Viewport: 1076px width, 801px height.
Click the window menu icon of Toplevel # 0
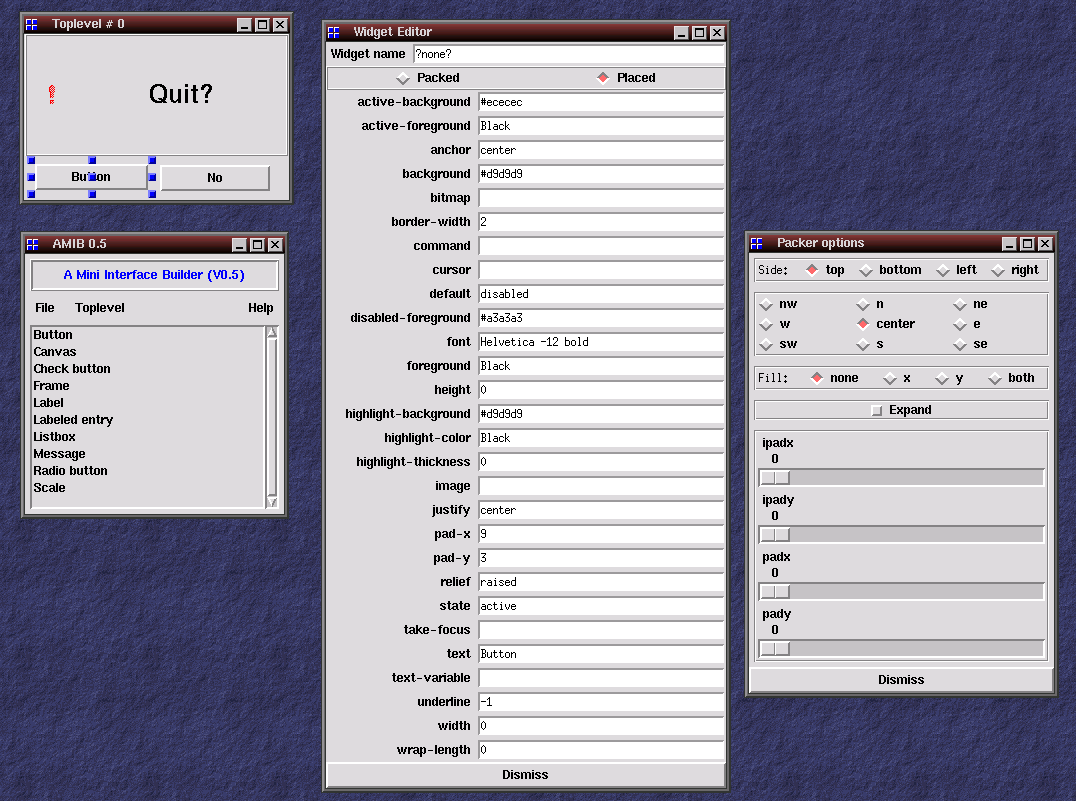(33, 24)
